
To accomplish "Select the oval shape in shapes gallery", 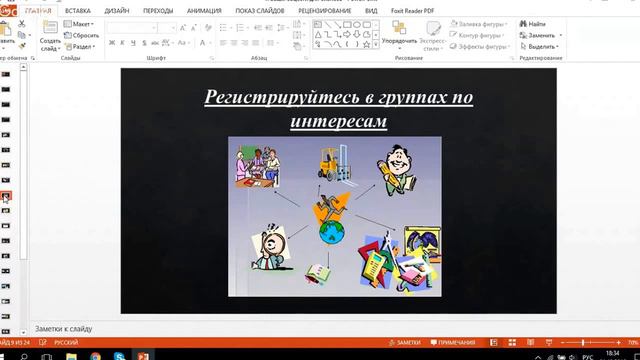I will (357, 25).
